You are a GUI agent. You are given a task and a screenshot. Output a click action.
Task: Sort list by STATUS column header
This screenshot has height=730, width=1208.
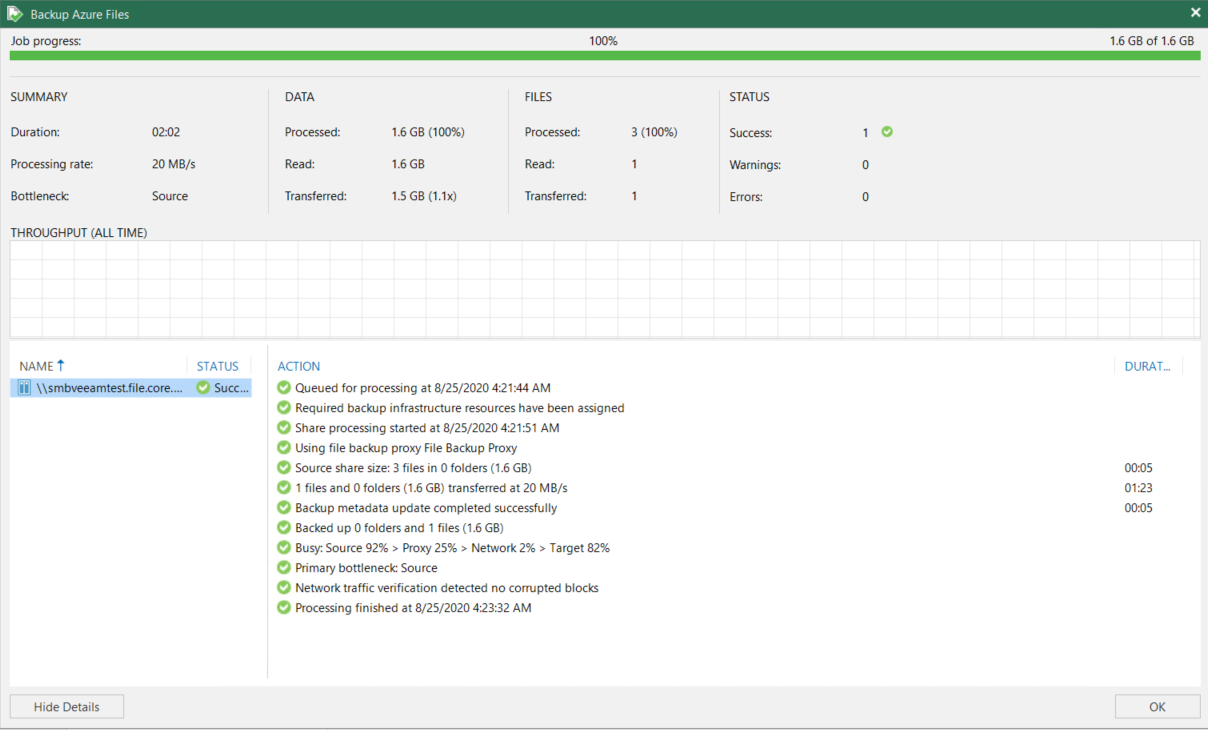(x=217, y=366)
